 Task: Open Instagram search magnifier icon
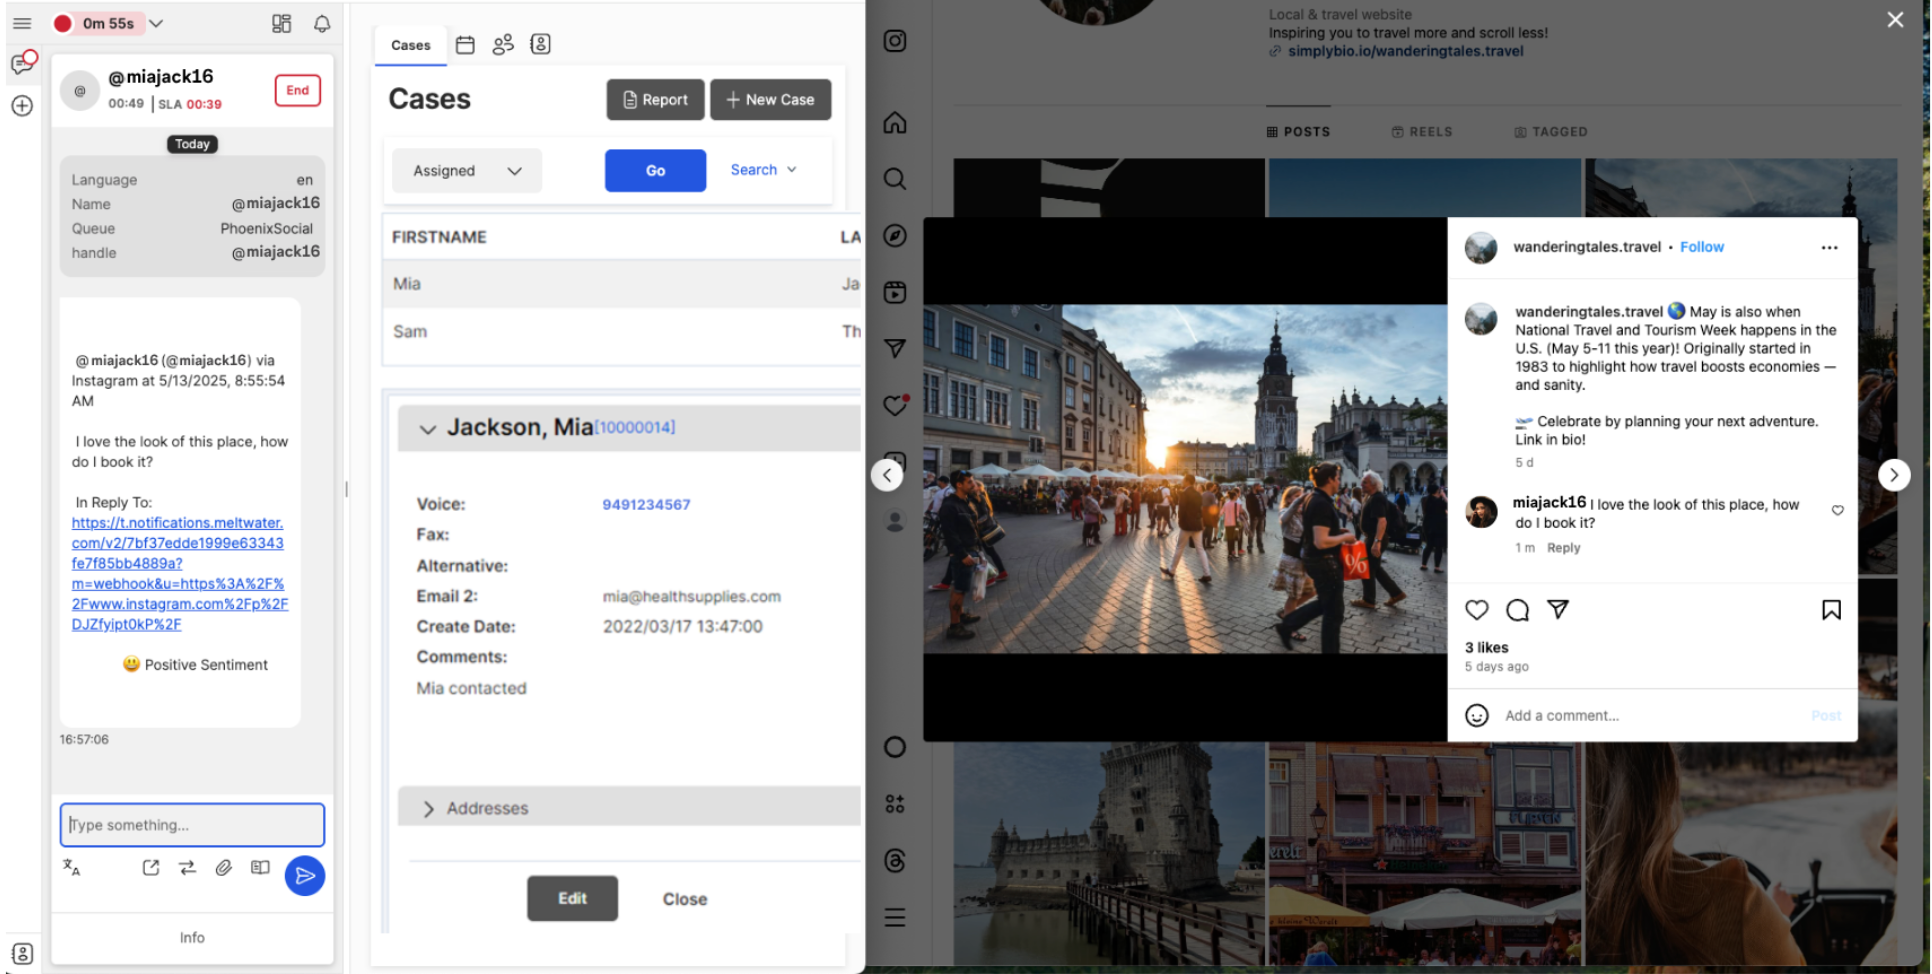tap(895, 179)
